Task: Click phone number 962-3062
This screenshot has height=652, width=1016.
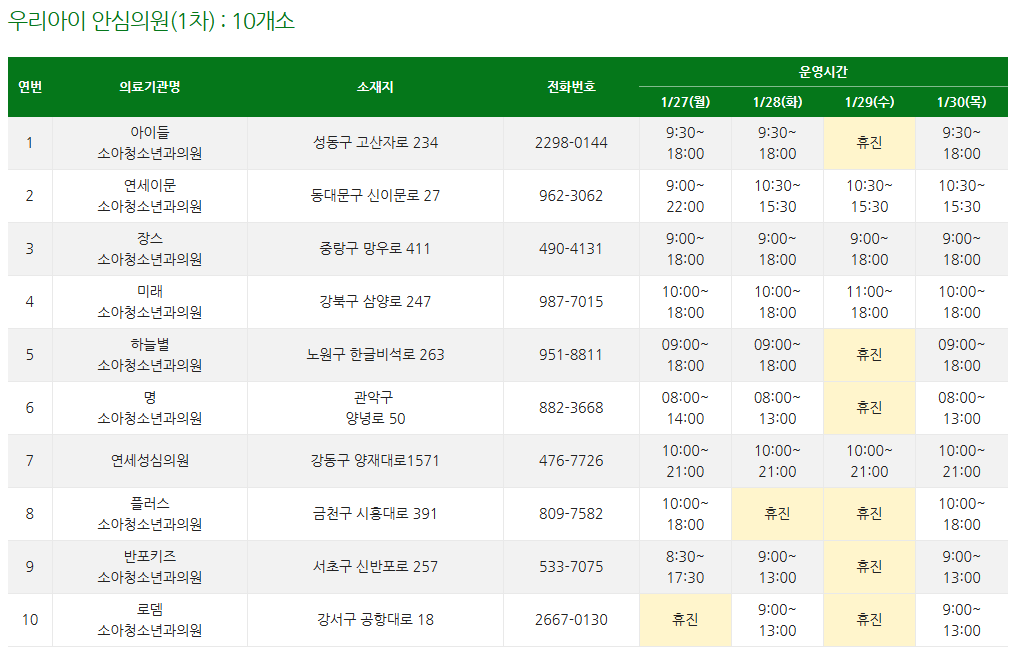Action: 571,196
